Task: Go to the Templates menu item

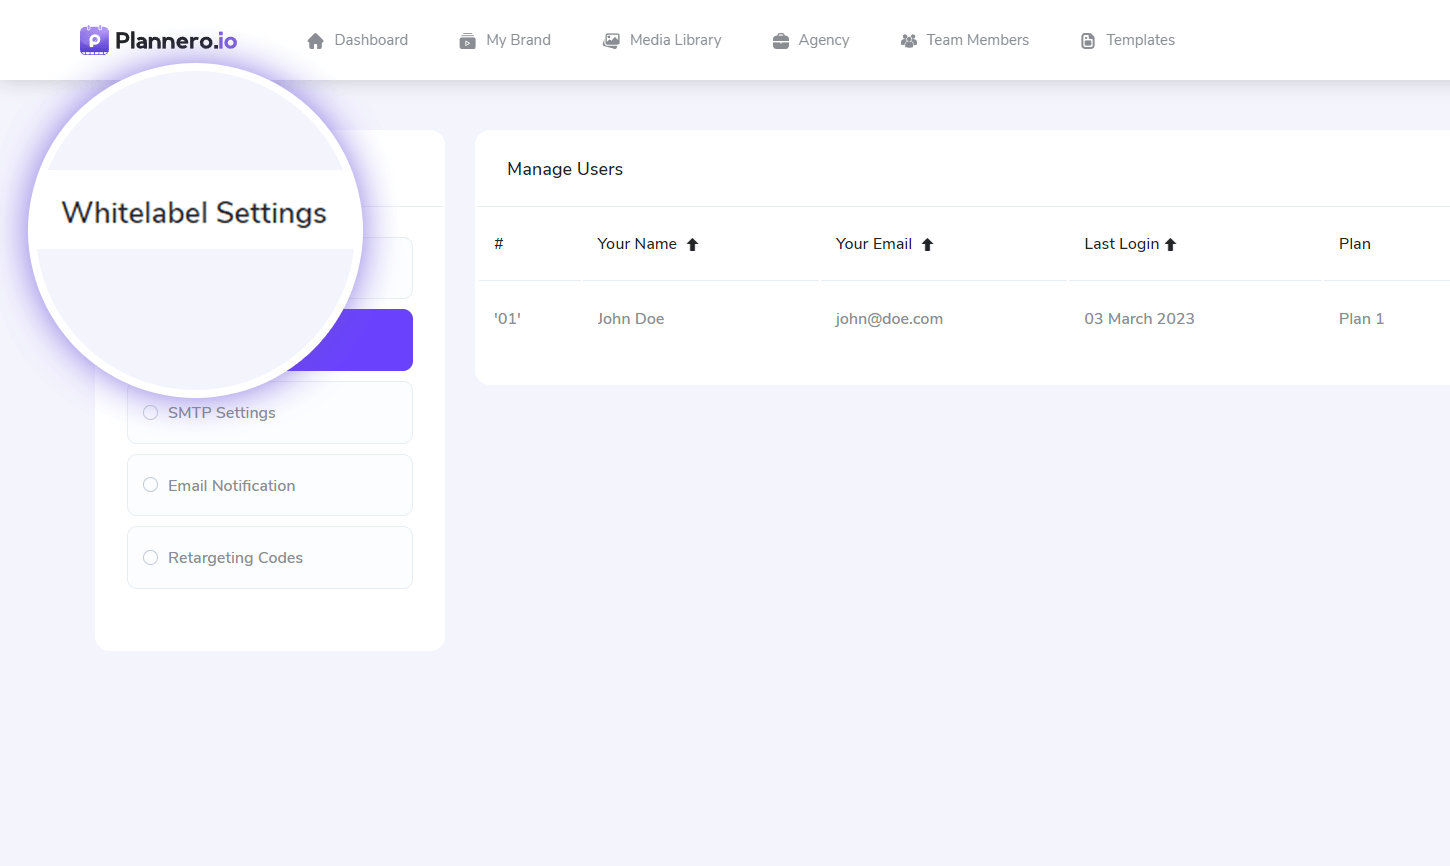Action: (1140, 40)
